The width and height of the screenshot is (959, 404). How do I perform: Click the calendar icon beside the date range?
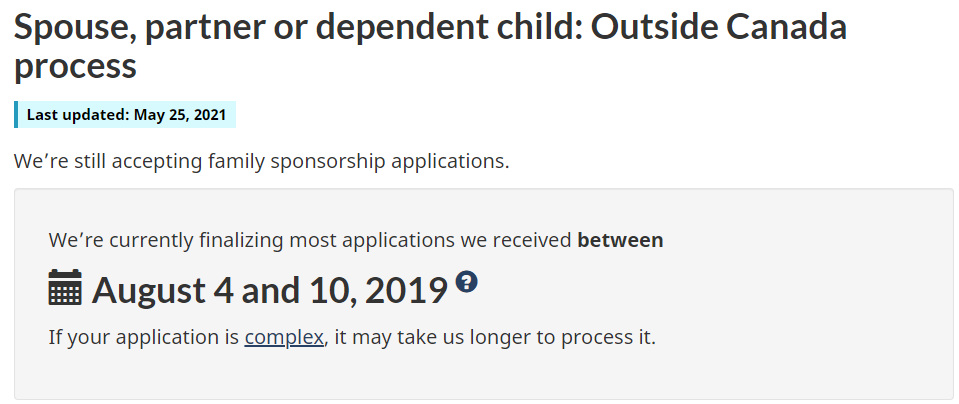pyautogui.click(x=66, y=288)
